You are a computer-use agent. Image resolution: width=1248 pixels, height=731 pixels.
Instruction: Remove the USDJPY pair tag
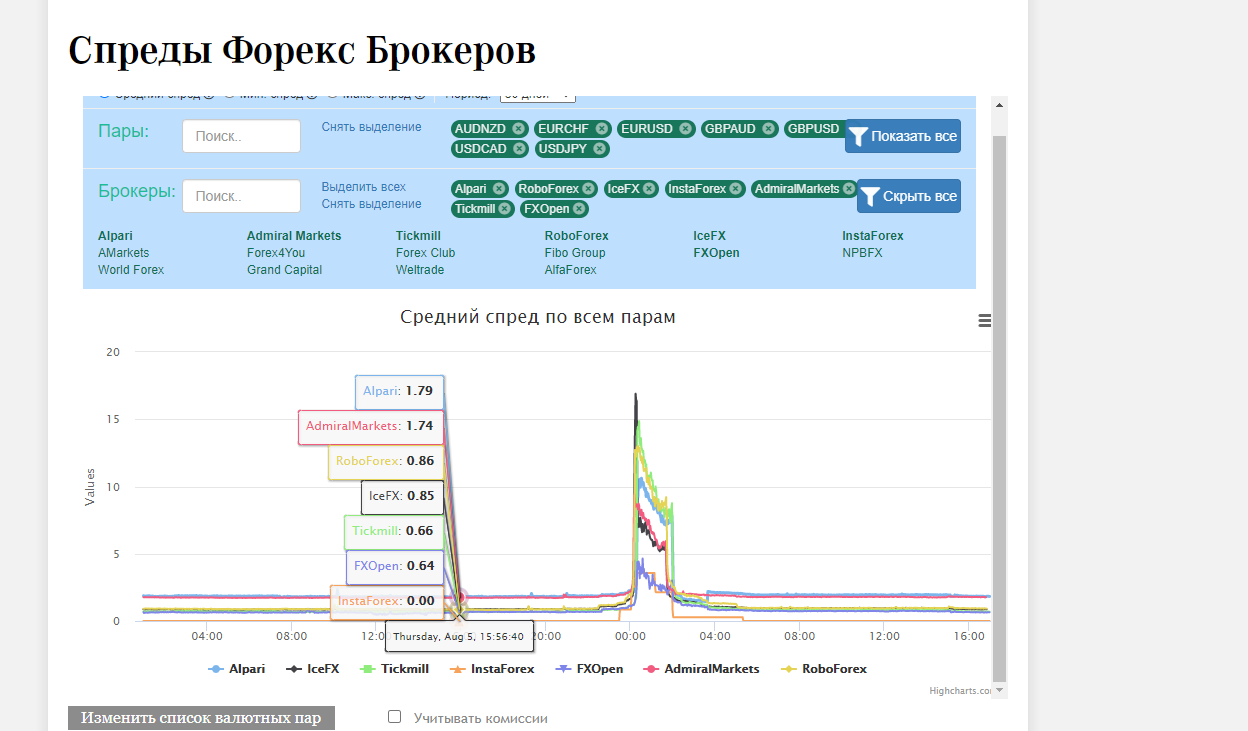[599, 148]
